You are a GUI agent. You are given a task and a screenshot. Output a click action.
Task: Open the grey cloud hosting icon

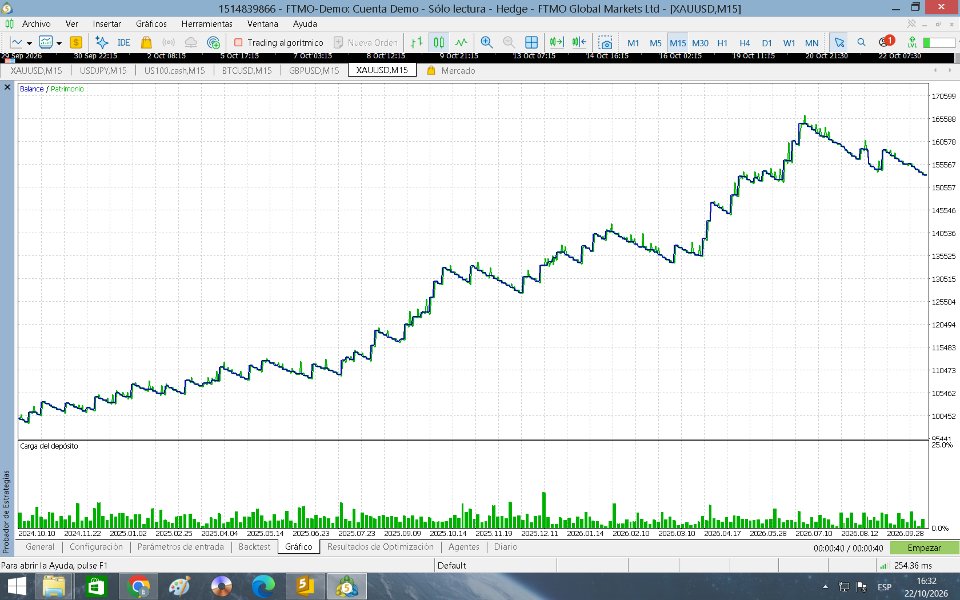click(191, 42)
